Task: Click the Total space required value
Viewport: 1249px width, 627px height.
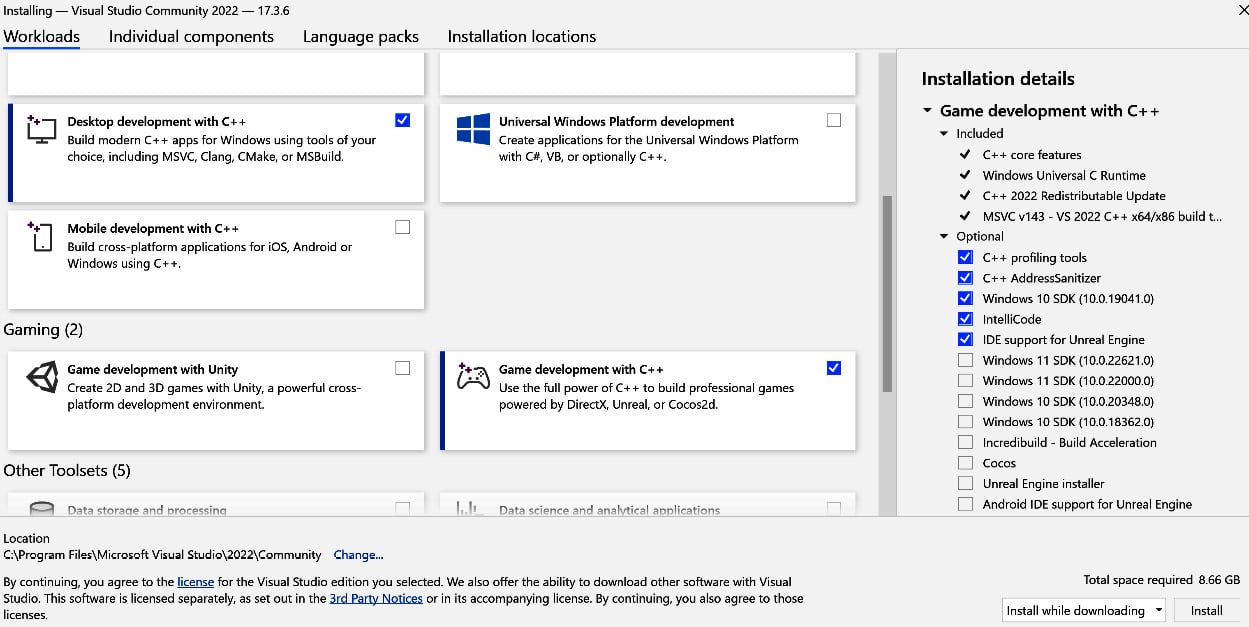Action: click(1218, 580)
